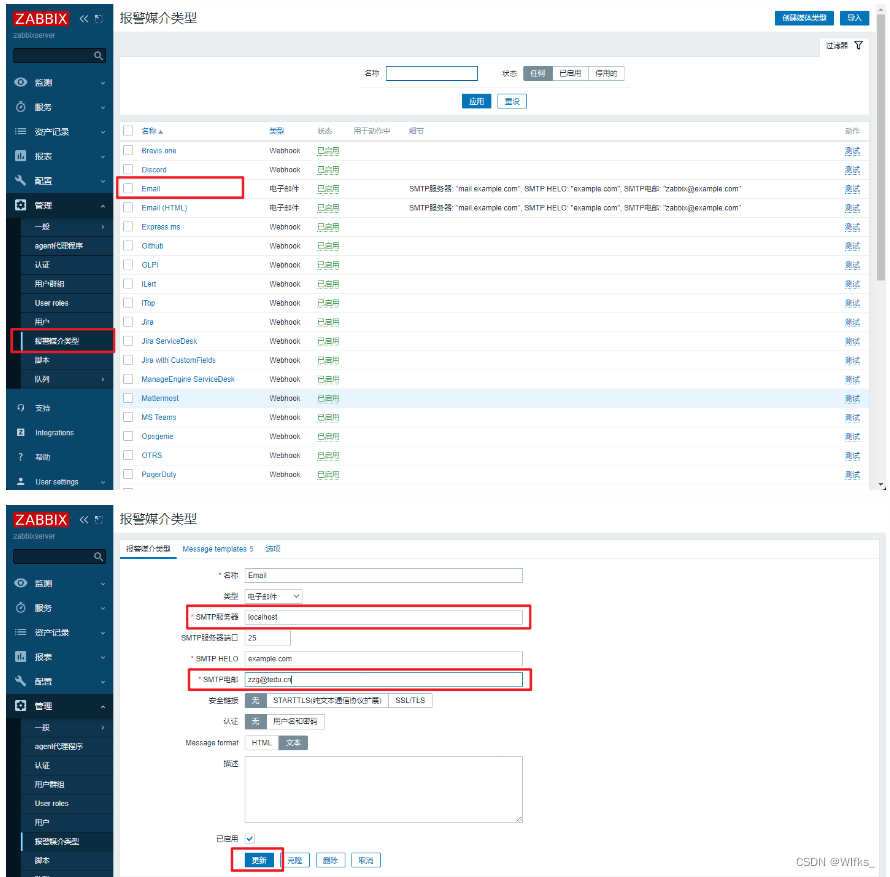Viewport: 890px width, 877px height.
Task: Click the clock icon for 服务 in the lower sidebar
Action: pyautogui.click(x=20, y=607)
